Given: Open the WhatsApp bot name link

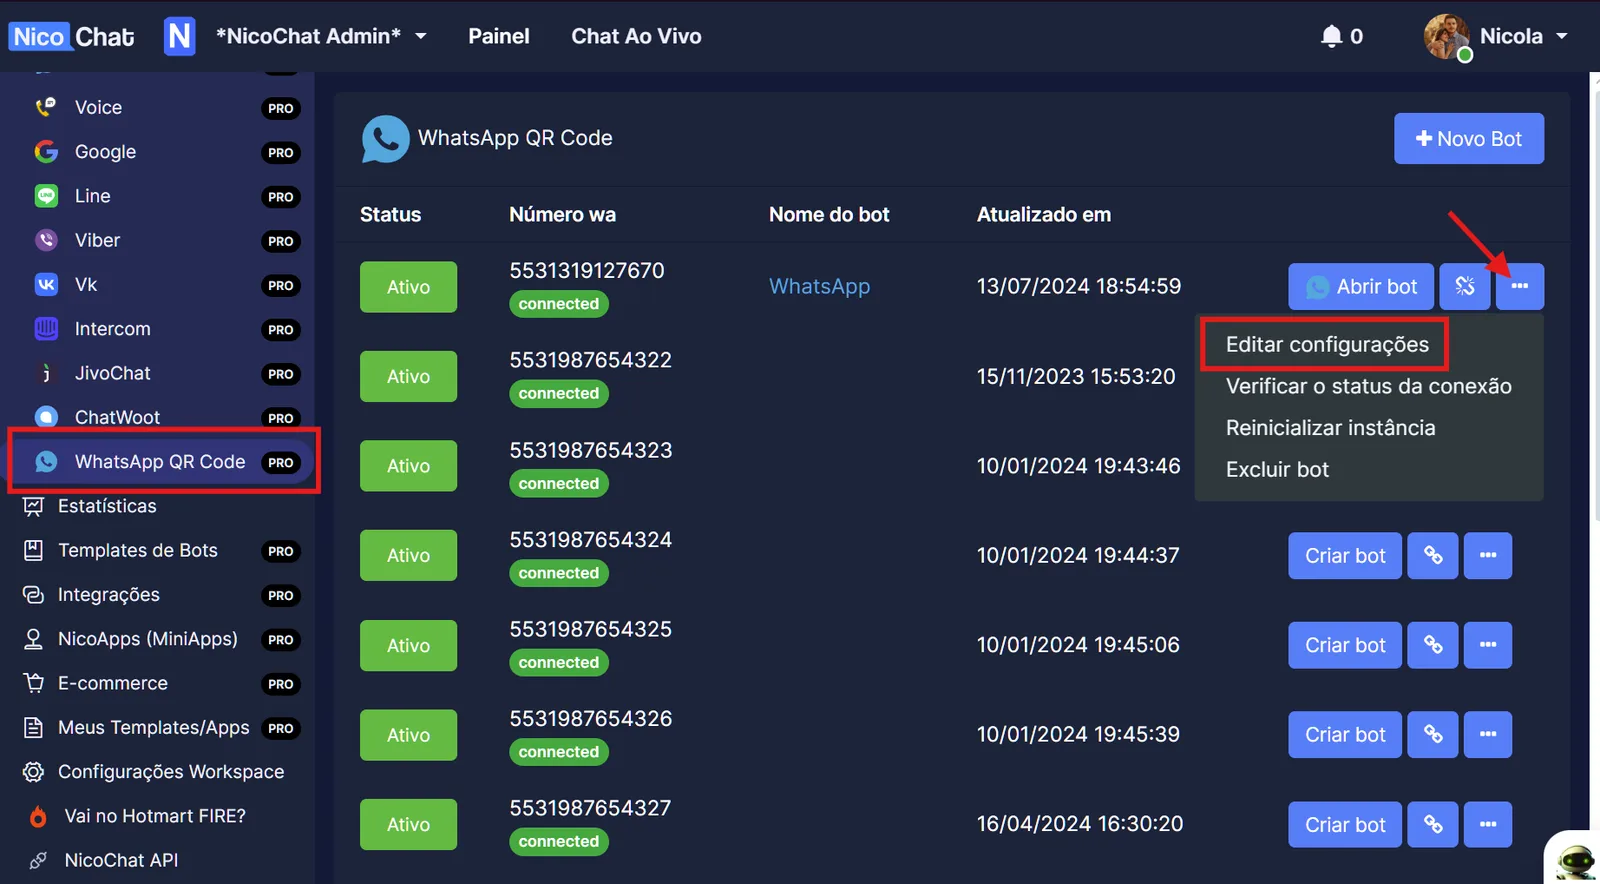Looking at the screenshot, I should pyautogui.click(x=819, y=286).
